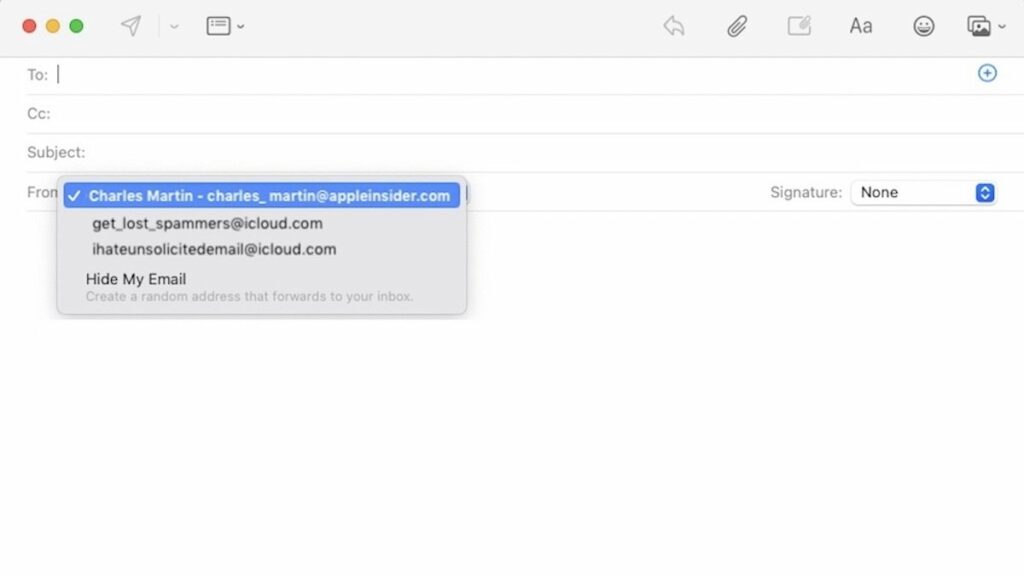Click the Cc address field
The image size is (1024, 576).
500,113
